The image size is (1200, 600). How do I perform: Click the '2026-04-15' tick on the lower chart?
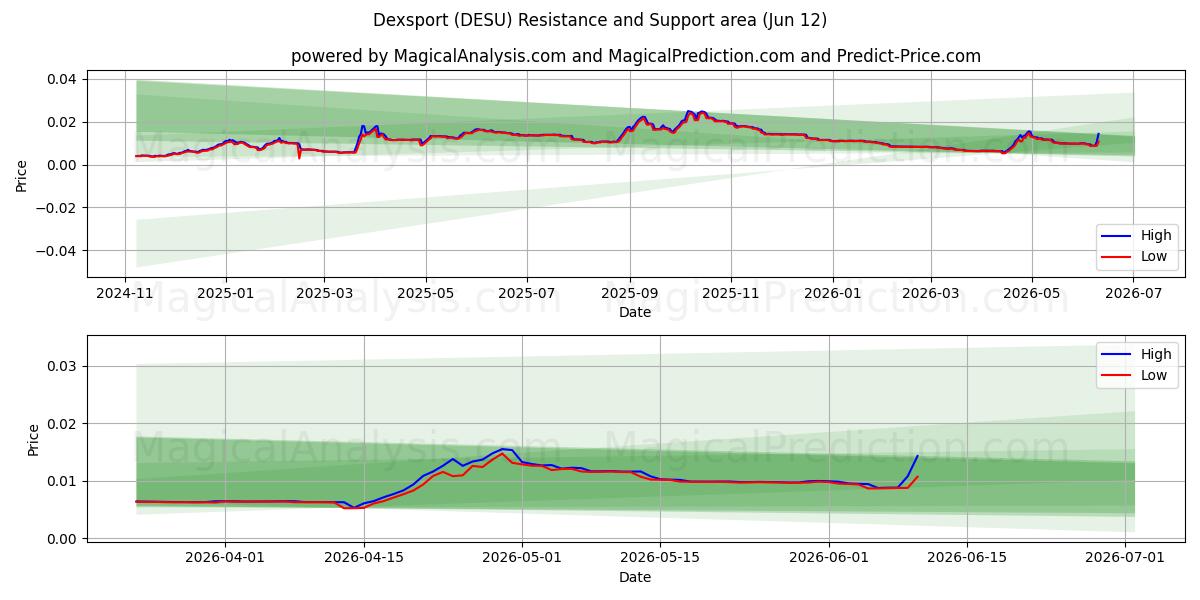click(x=363, y=558)
